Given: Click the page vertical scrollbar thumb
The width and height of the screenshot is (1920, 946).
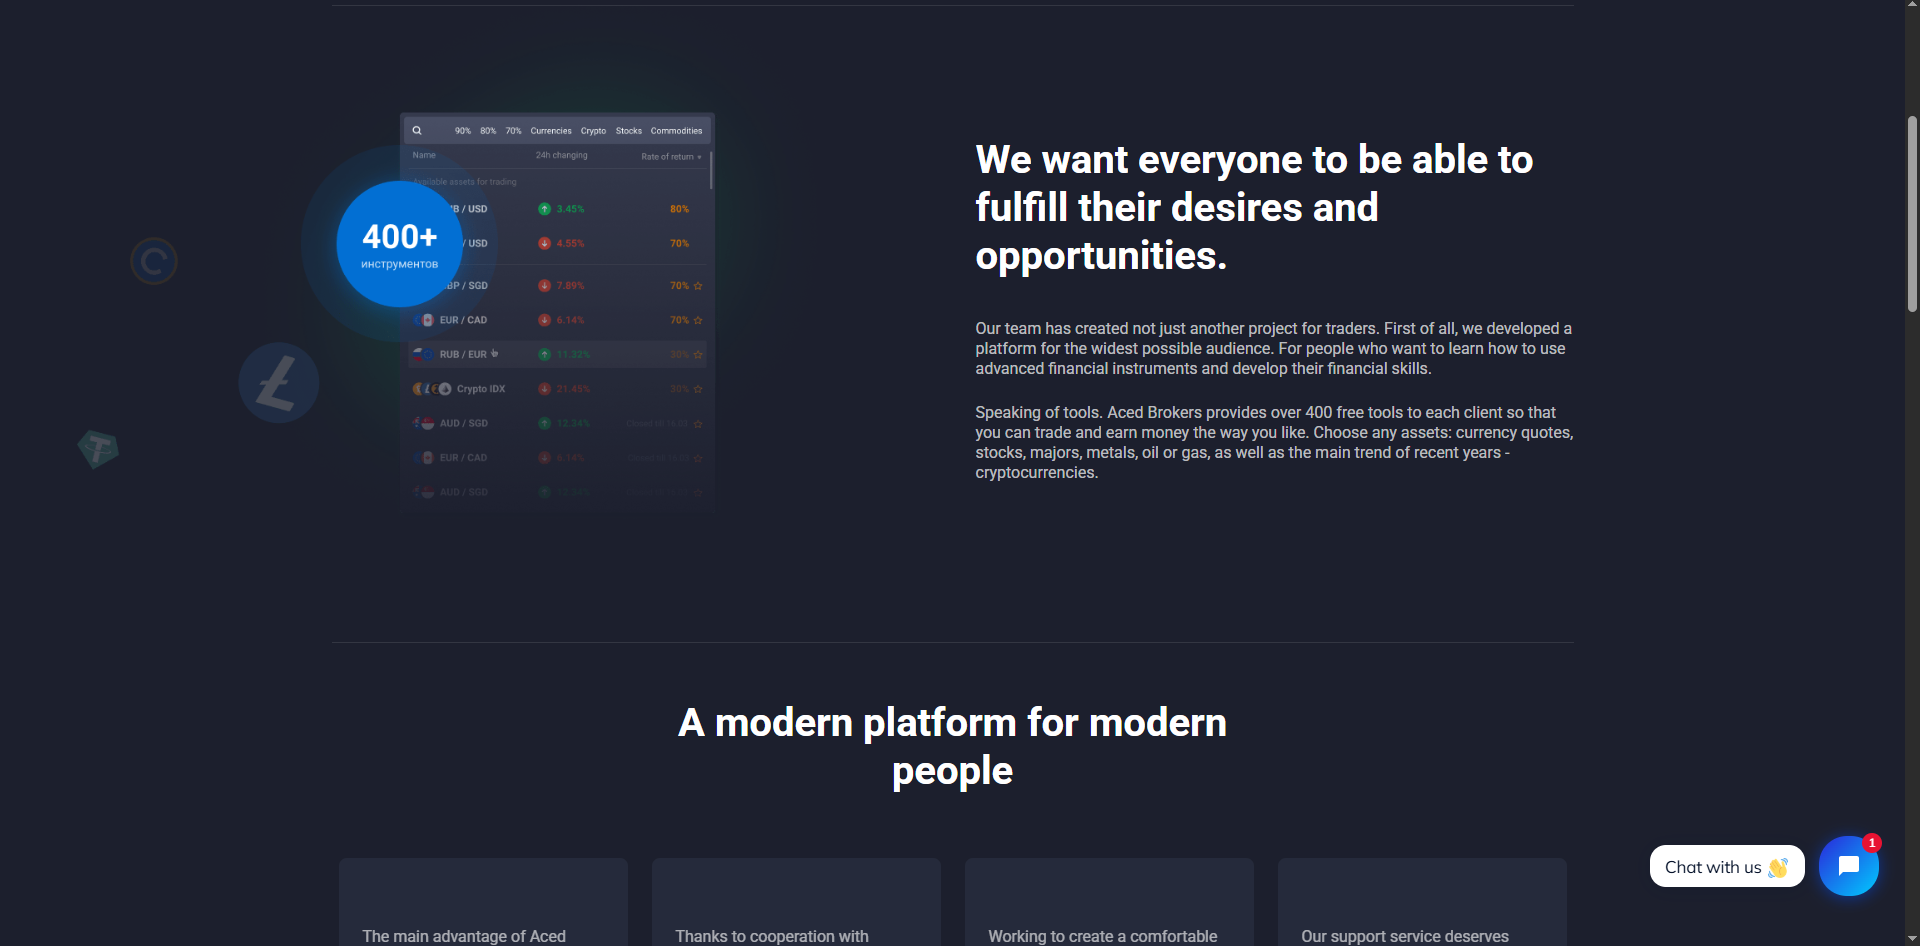Looking at the screenshot, I should click(1912, 214).
